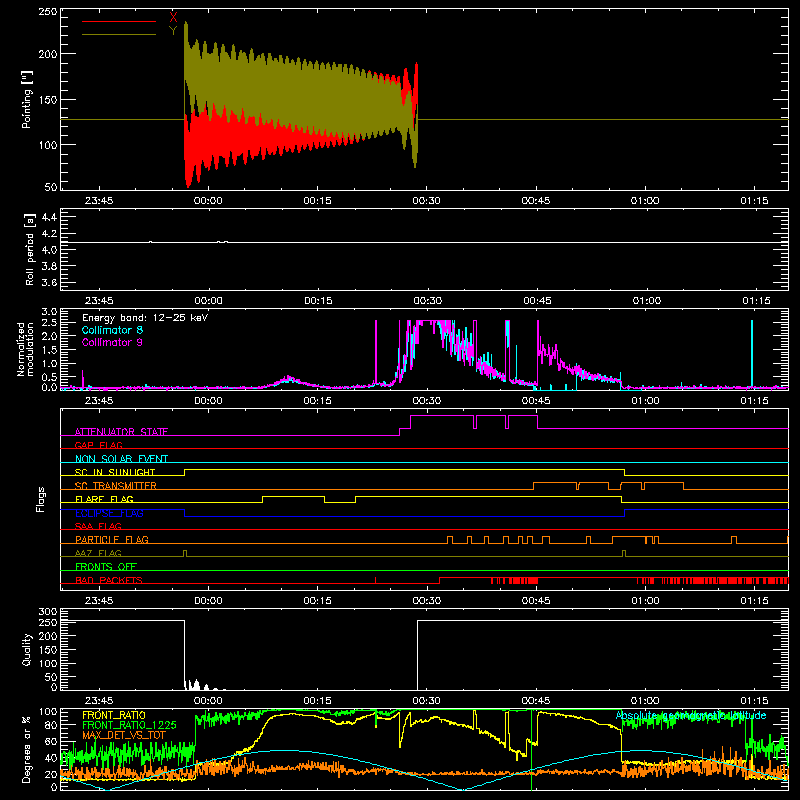
Task: Click the Pointing ["] axis title
Action: click(x=27, y=99)
